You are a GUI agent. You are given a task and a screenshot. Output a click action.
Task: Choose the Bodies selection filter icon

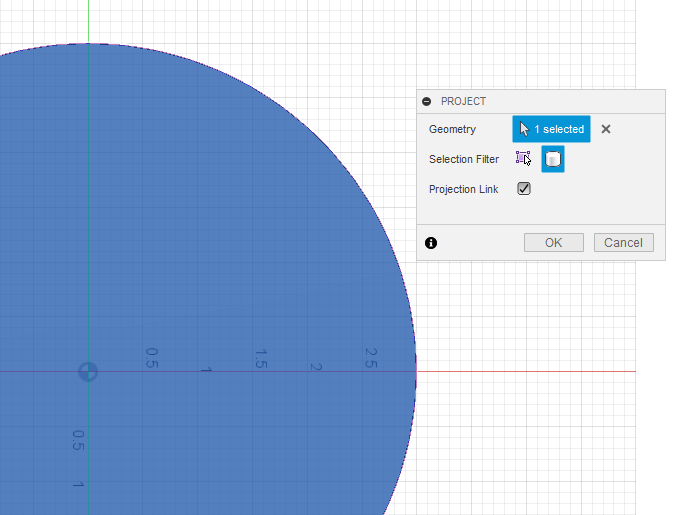553,159
